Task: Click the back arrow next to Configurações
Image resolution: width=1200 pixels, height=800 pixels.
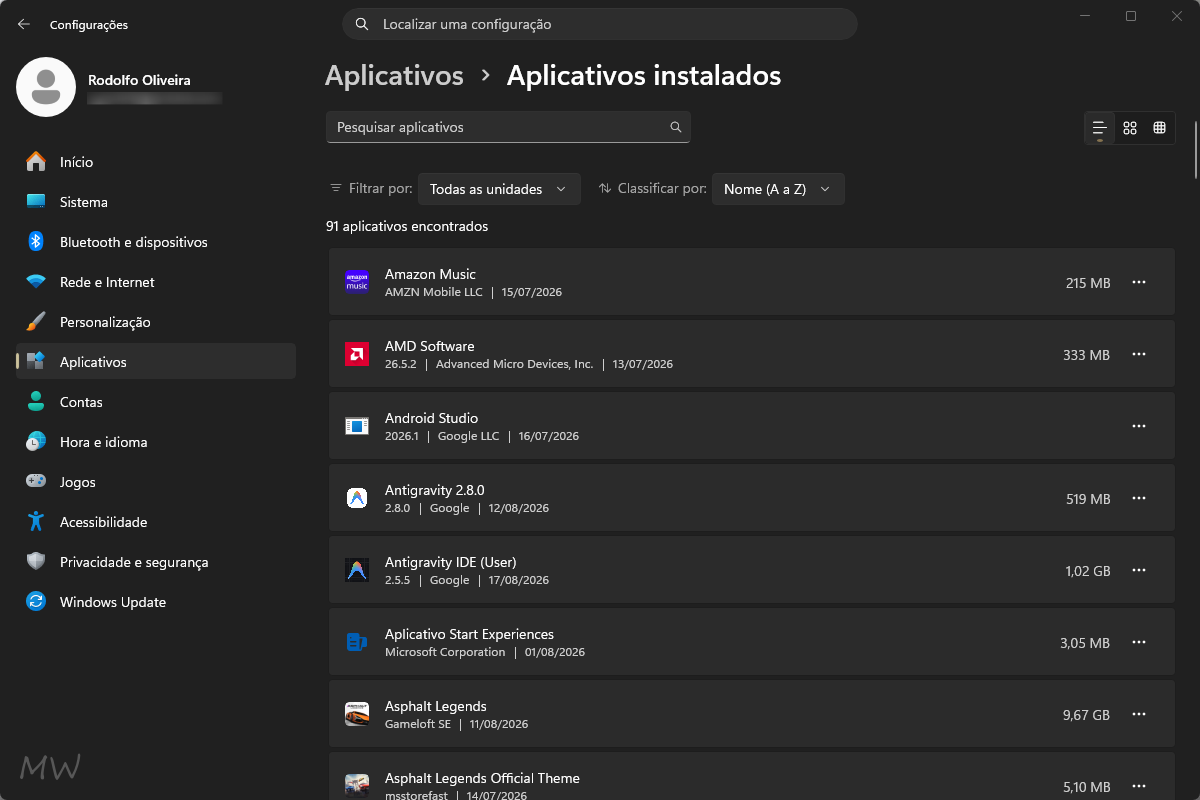Action: click(x=24, y=24)
